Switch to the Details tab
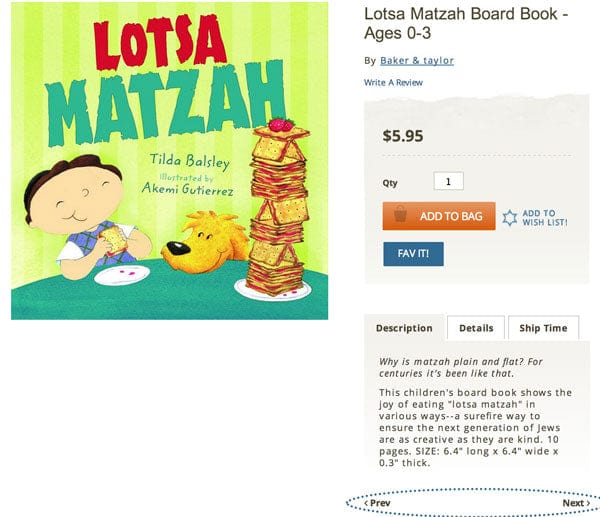600x517 pixels. coord(476,328)
